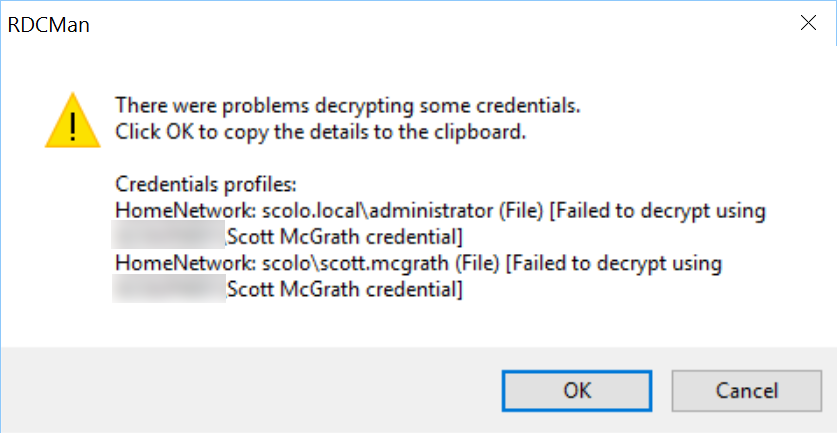Click the blurred text below the scott.mcgrath line
837x433 pixels.
point(168,289)
